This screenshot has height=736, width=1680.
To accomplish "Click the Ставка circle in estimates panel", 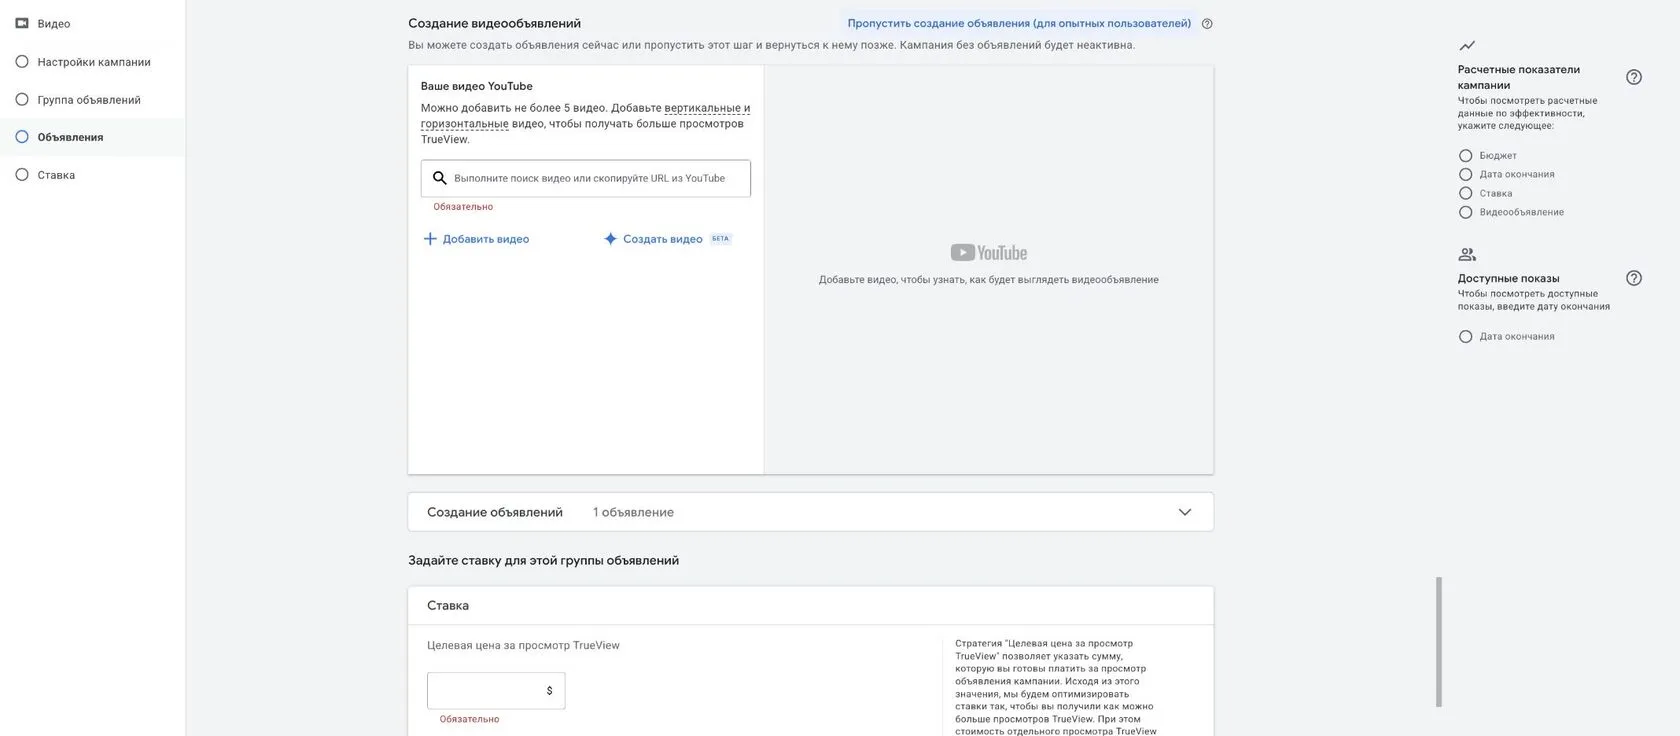I will point(1466,194).
